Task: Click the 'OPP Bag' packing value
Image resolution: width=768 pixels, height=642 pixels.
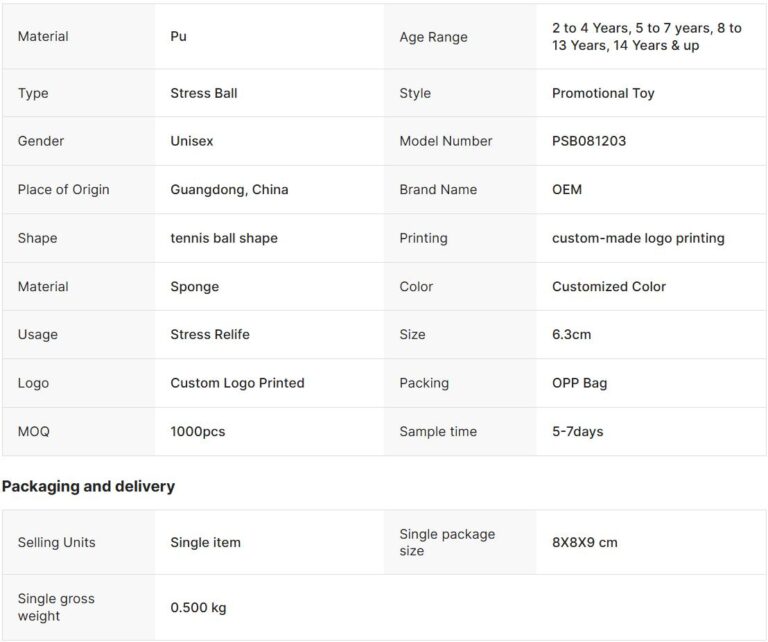Action: click(580, 383)
